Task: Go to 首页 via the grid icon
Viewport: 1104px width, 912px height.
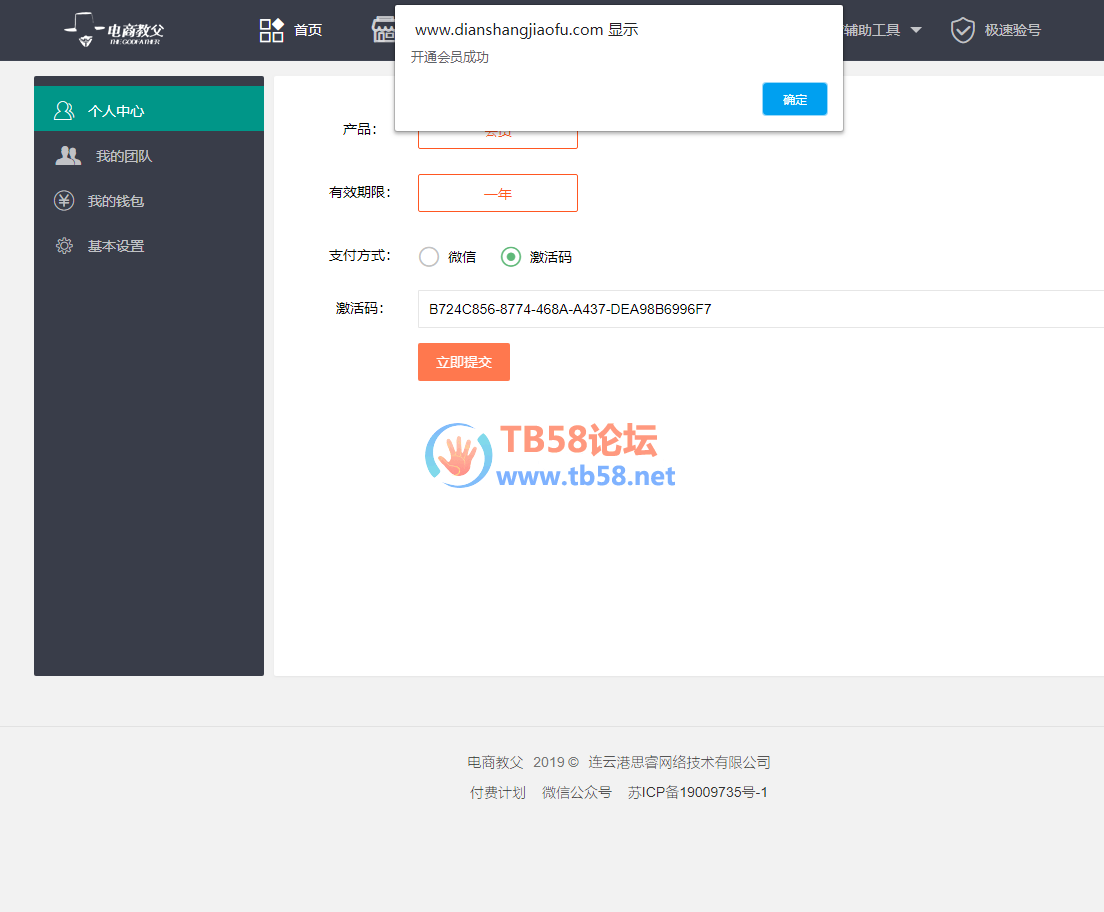Action: [271, 30]
